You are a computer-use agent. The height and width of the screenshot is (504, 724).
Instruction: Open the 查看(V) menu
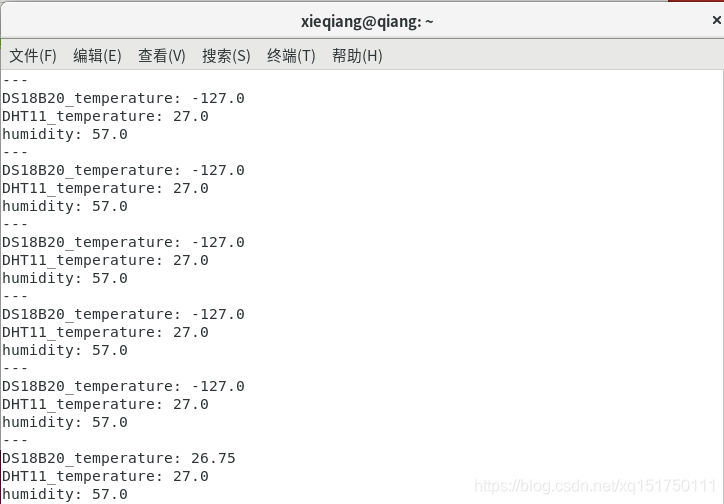click(162, 56)
